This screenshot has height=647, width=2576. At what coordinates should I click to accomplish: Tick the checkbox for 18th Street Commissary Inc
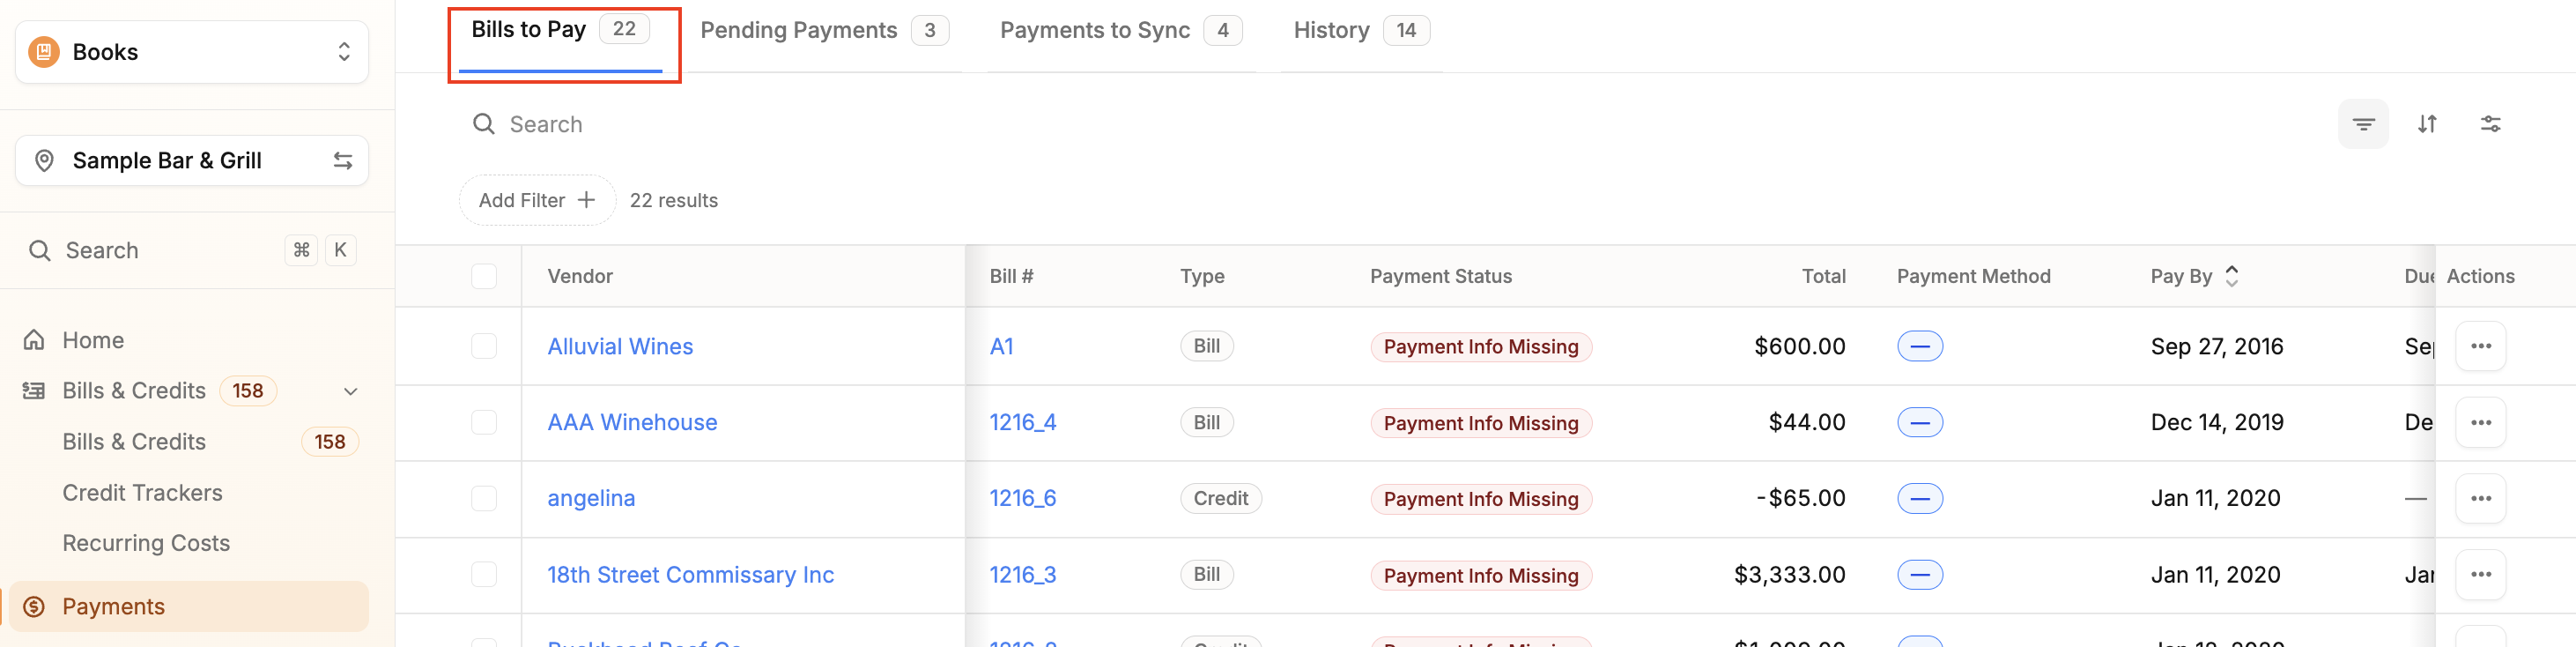click(484, 574)
